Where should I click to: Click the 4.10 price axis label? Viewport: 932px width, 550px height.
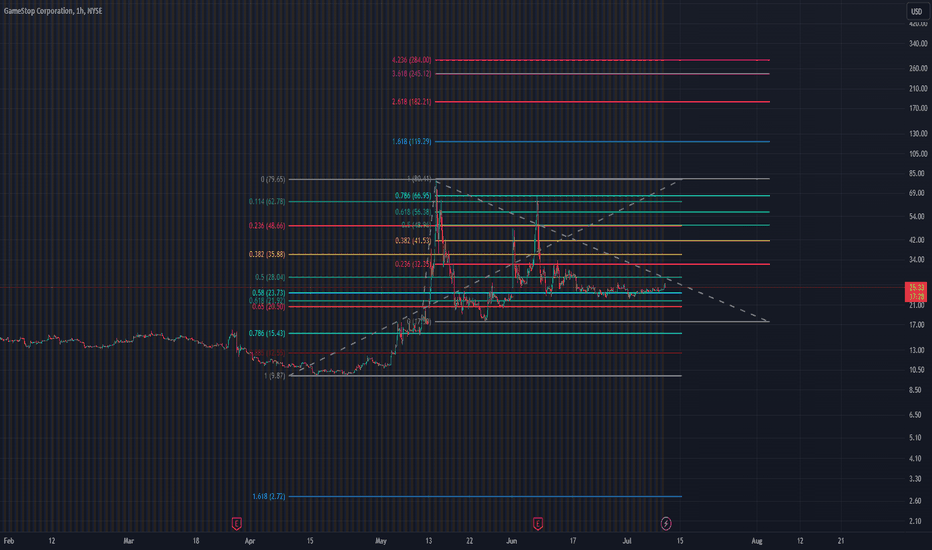tap(915, 458)
